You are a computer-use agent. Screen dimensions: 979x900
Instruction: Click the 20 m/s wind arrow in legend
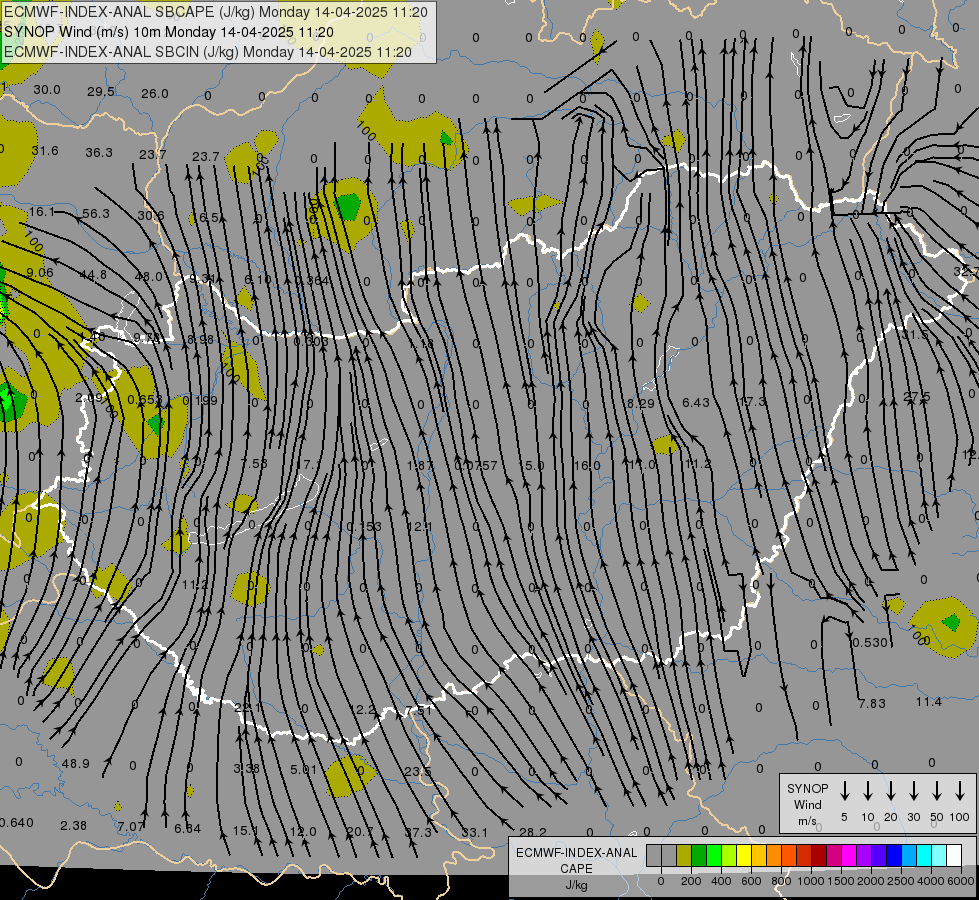pos(891,791)
